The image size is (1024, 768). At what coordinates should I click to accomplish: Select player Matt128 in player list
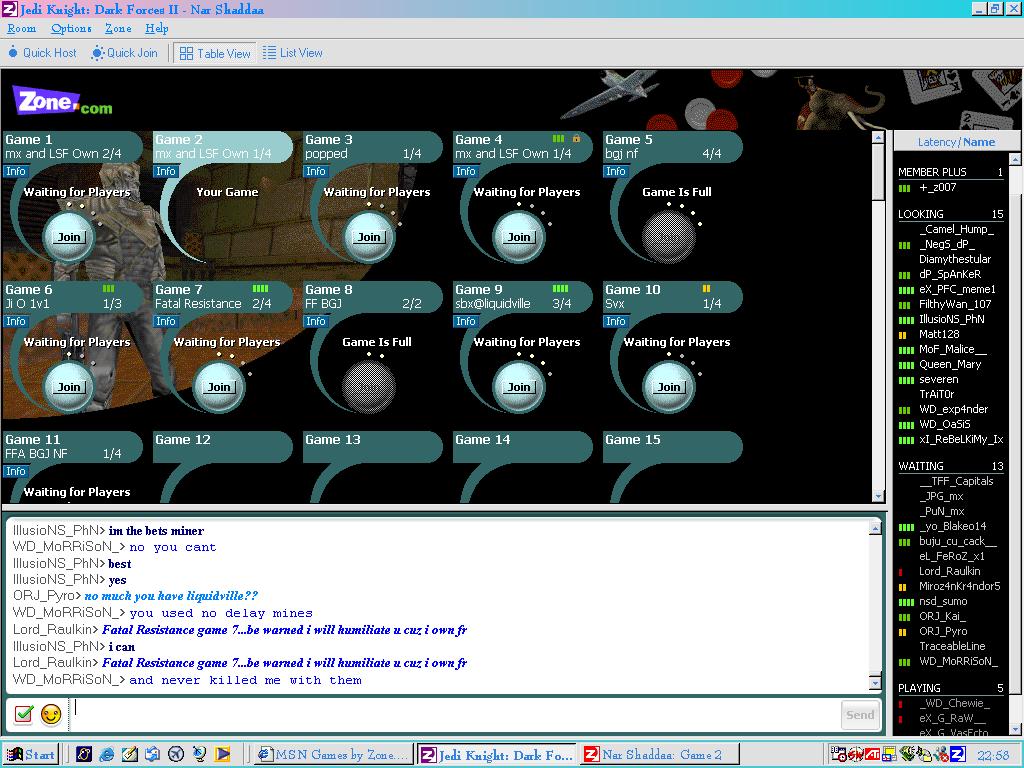coord(939,334)
